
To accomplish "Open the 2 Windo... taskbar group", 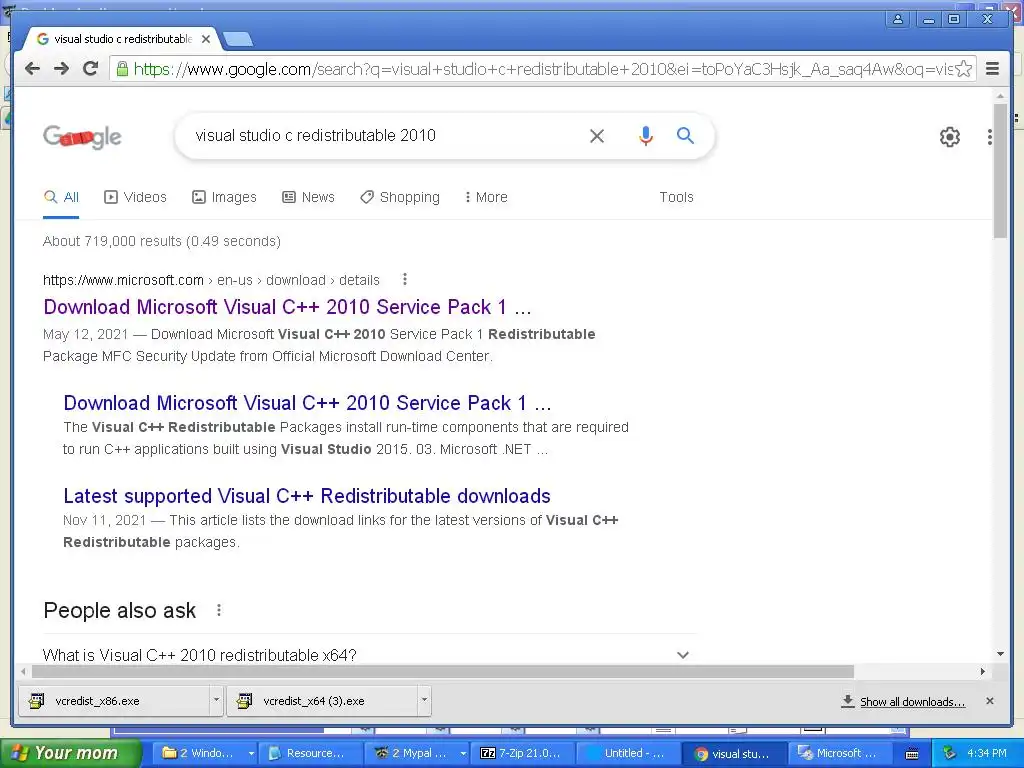I will pyautogui.click(x=207, y=753).
